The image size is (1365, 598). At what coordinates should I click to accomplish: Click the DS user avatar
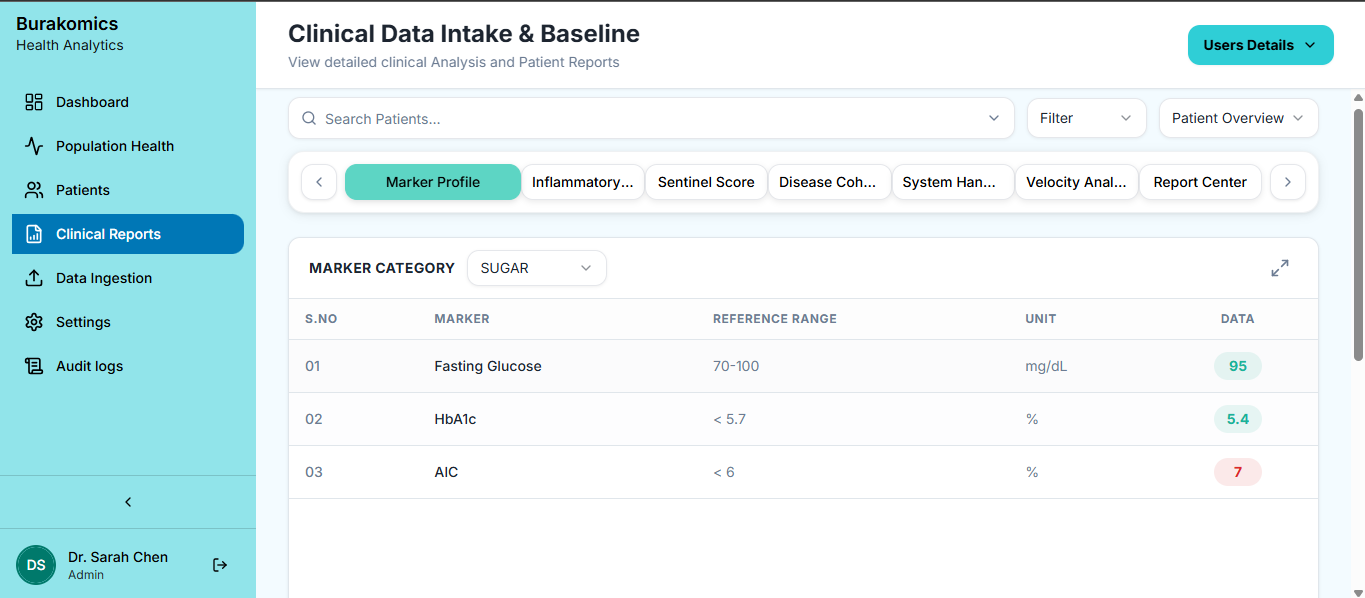36,565
